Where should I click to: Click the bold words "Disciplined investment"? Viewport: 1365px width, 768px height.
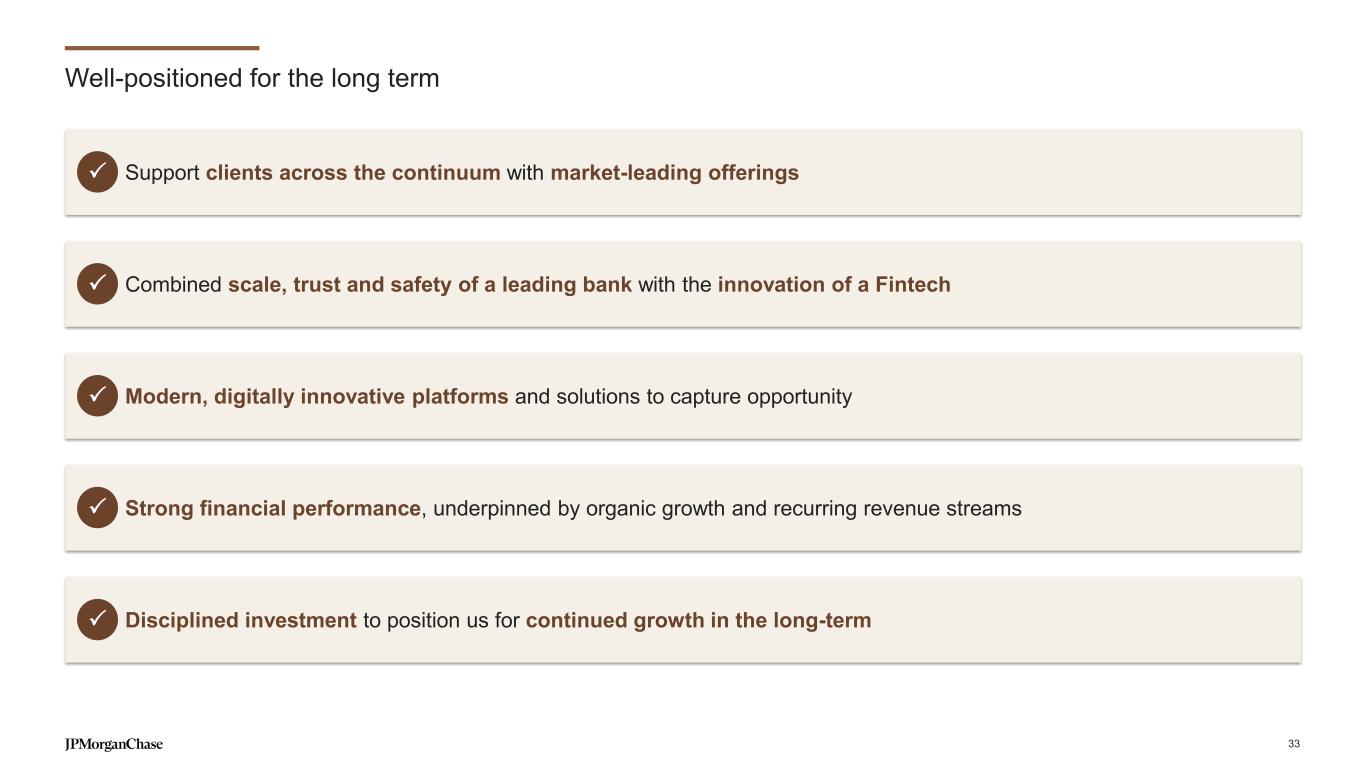tap(241, 621)
